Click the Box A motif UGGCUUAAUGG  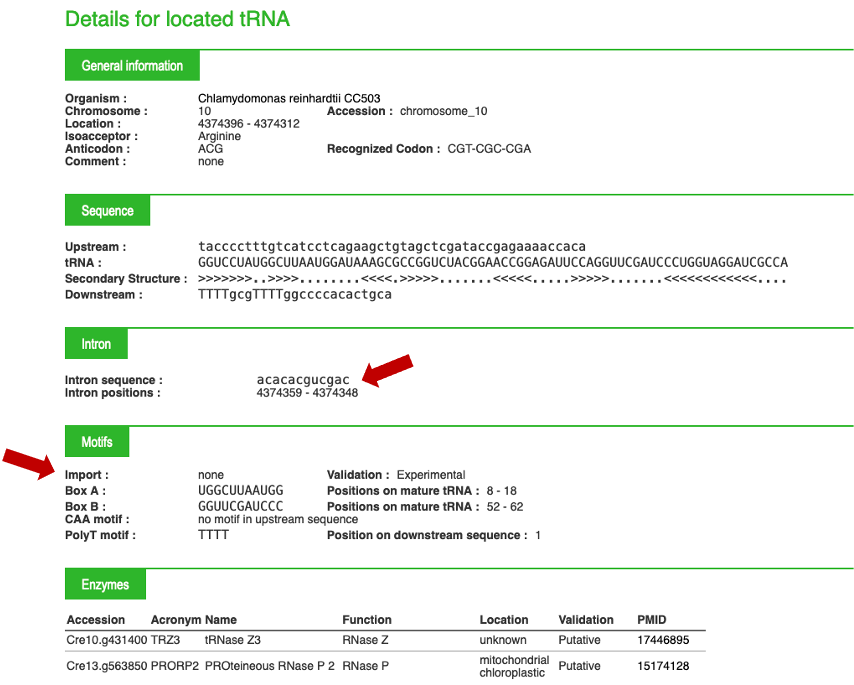[x=241, y=491]
